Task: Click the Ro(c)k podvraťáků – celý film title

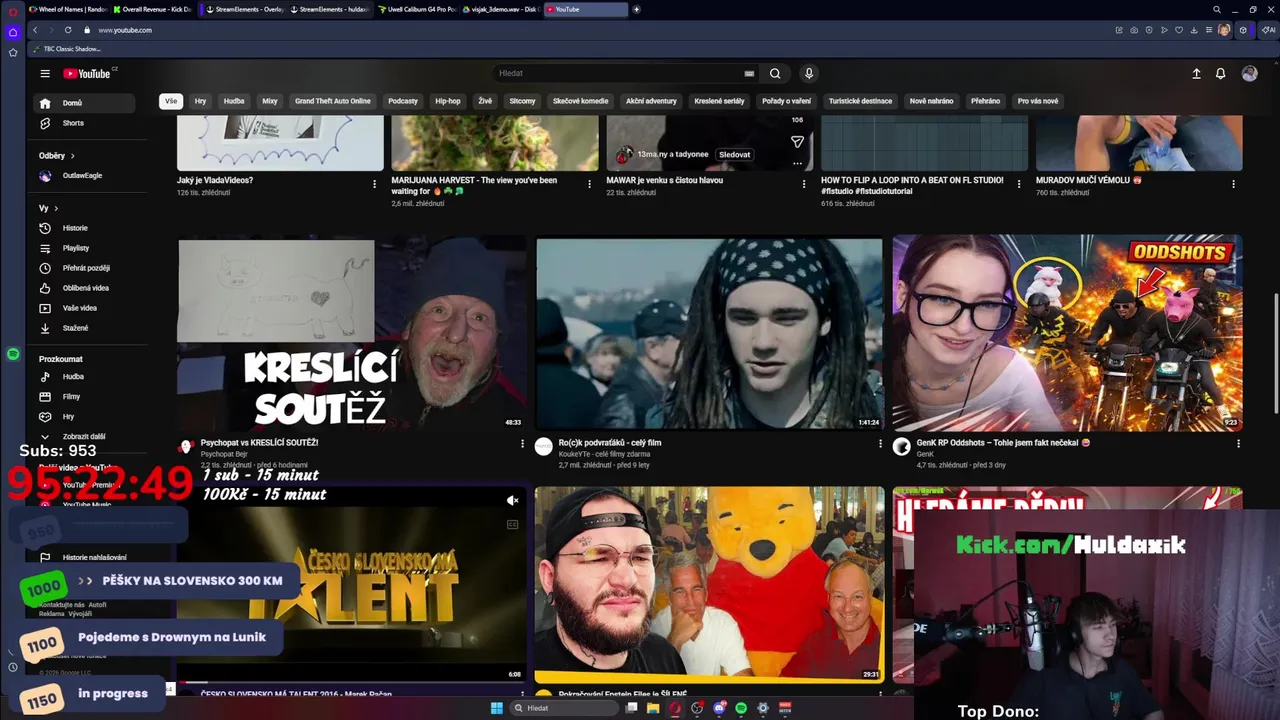Action: click(x=610, y=442)
